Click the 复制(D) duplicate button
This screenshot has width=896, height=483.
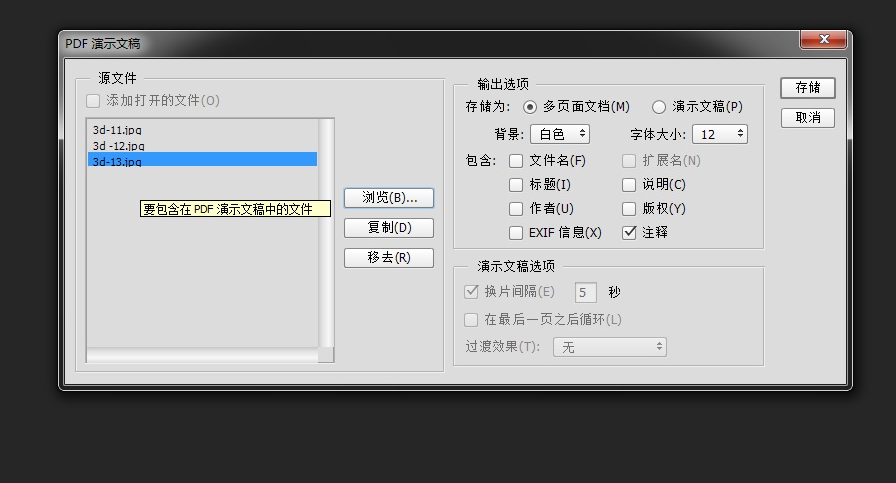point(389,227)
